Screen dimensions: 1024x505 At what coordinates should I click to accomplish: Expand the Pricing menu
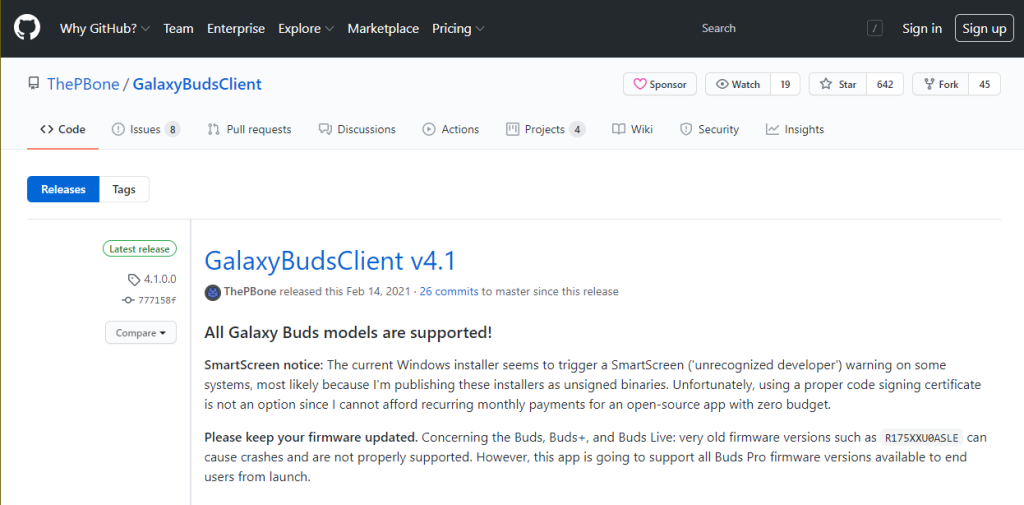458,29
